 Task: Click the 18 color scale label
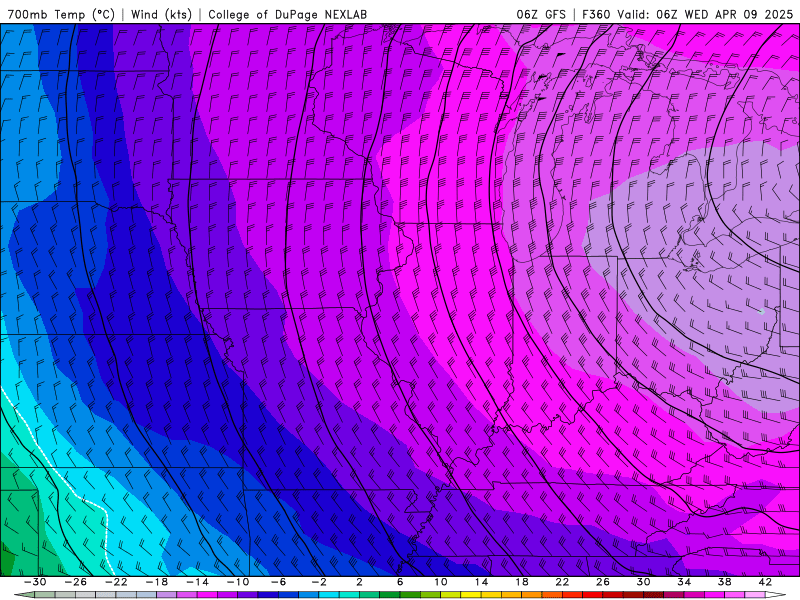click(521, 582)
